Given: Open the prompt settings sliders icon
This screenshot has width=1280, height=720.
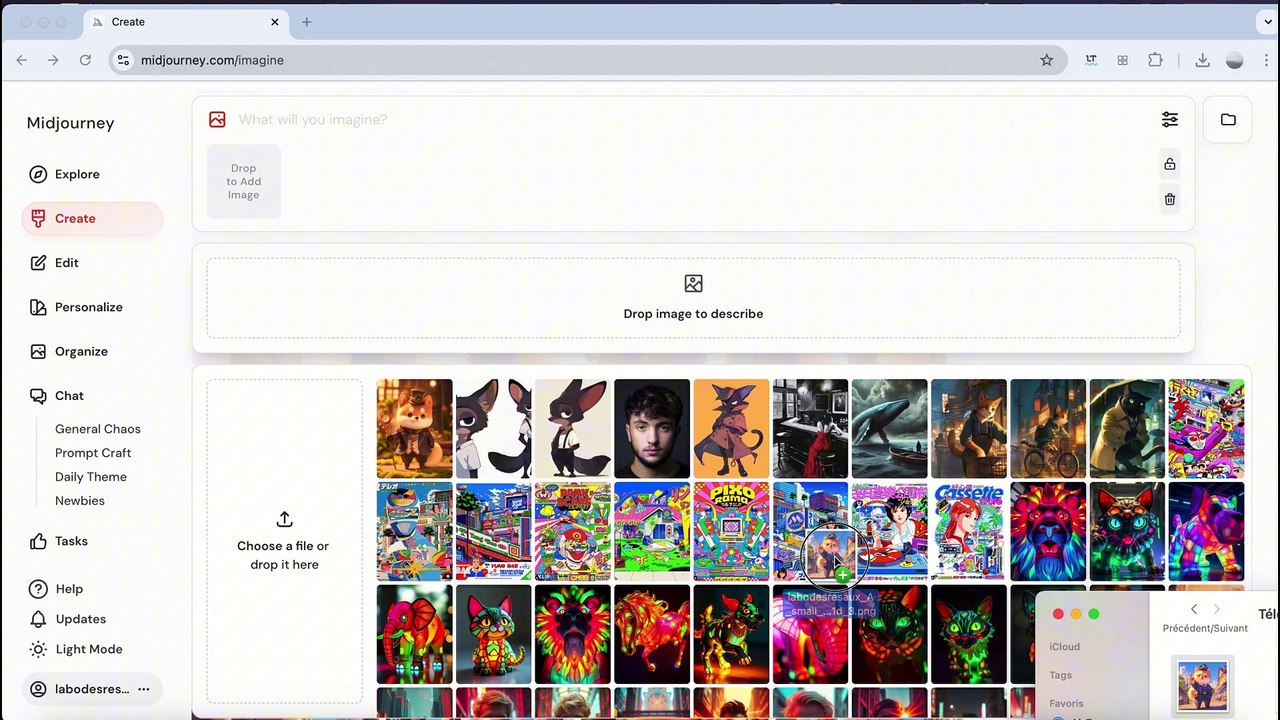Looking at the screenshot, I should [1169, 119].
